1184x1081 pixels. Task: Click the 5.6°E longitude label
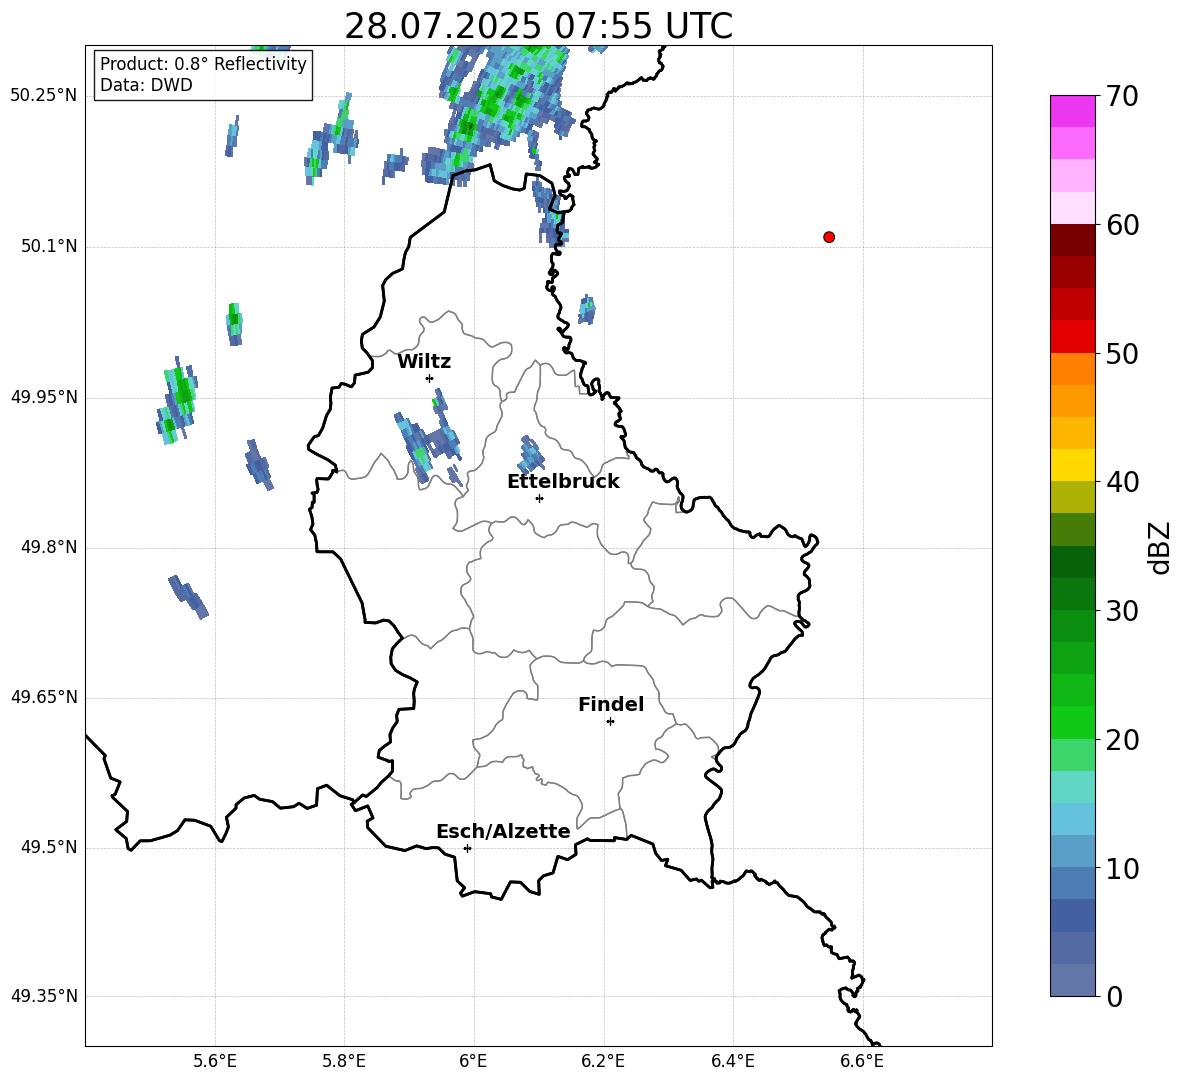click(215, 1061)
